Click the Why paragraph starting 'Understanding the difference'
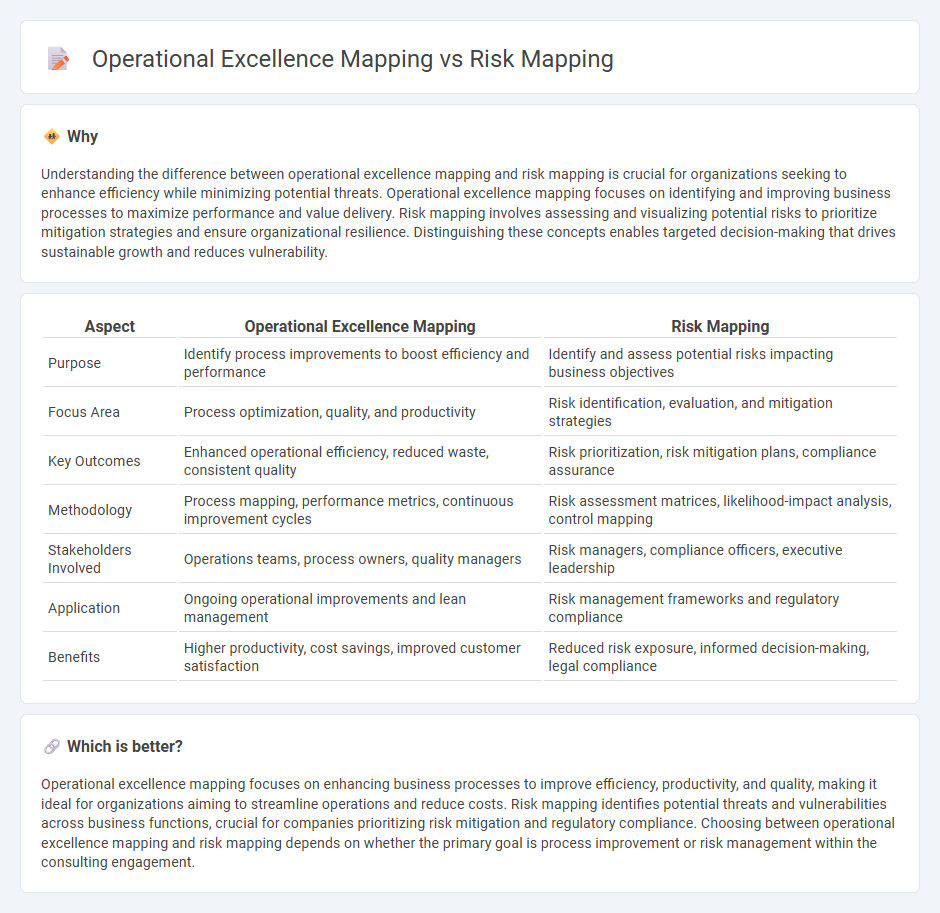940x913 pixels. [468, 213]
